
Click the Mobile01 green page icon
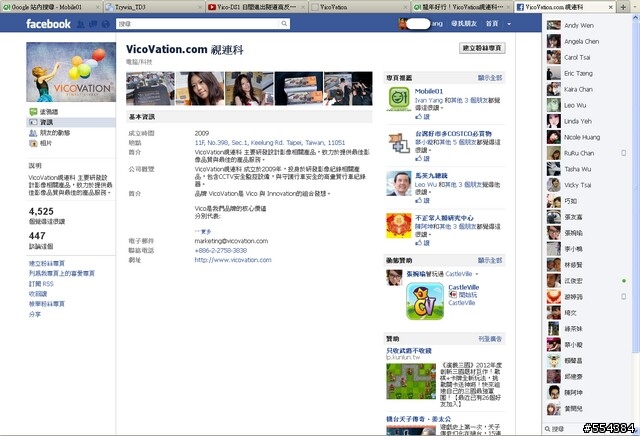tap(399, 98)
